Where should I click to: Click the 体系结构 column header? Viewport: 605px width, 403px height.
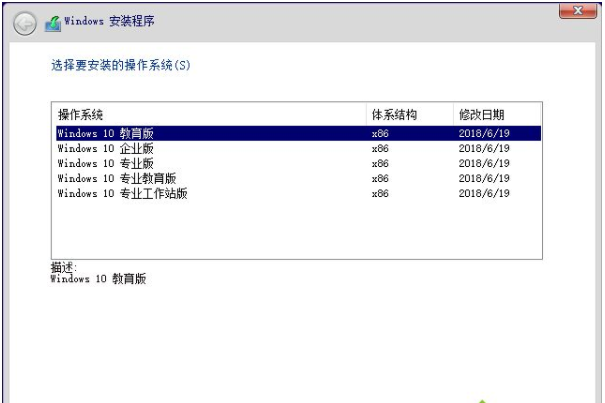click(410, 114)
